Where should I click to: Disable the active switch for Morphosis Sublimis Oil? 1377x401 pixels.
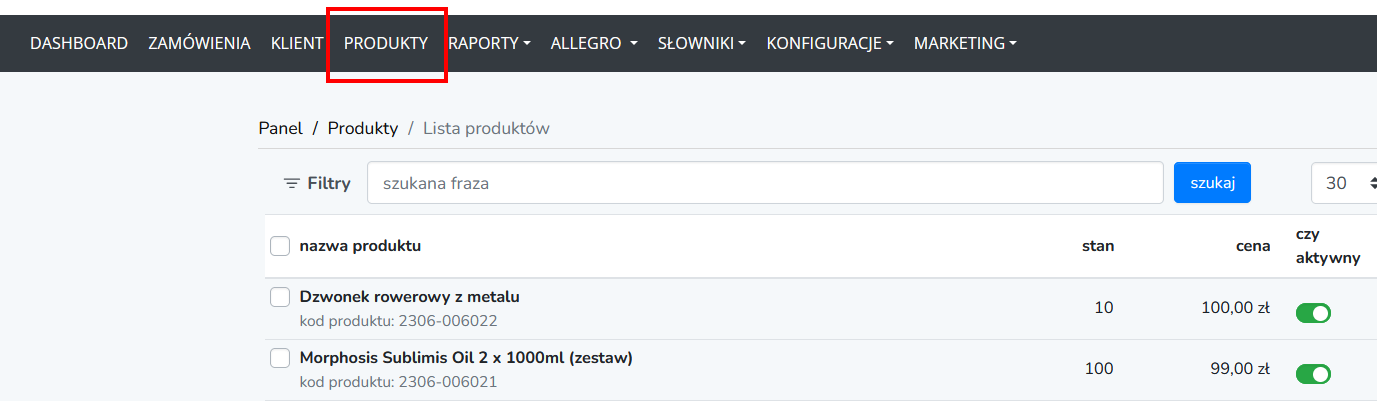[x=1314, y=374]
